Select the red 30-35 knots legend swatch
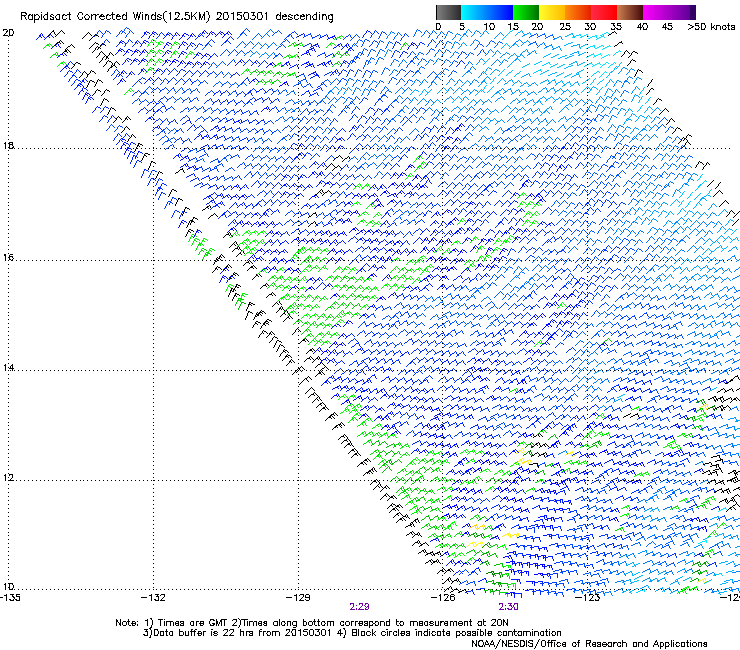The width and height of the screenshot is (740, 650). pyautogui.click(x=604, y=12)
